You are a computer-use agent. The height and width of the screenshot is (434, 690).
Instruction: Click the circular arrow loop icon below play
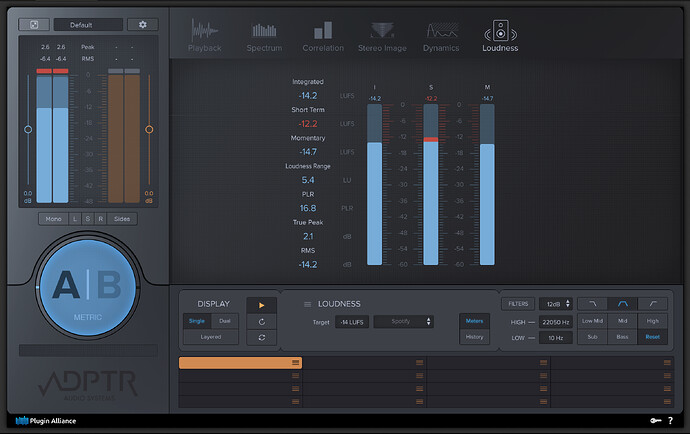coord(261,322)
